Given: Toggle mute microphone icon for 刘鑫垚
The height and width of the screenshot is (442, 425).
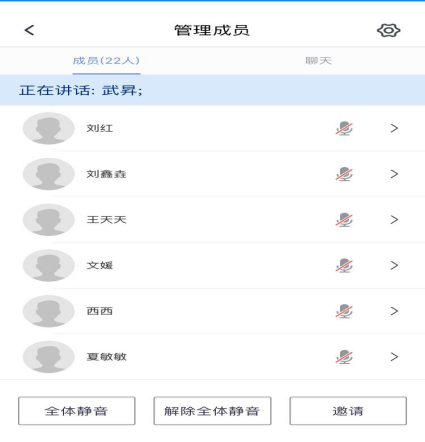Looking at the screenshot, I should [x=344, y=174].
